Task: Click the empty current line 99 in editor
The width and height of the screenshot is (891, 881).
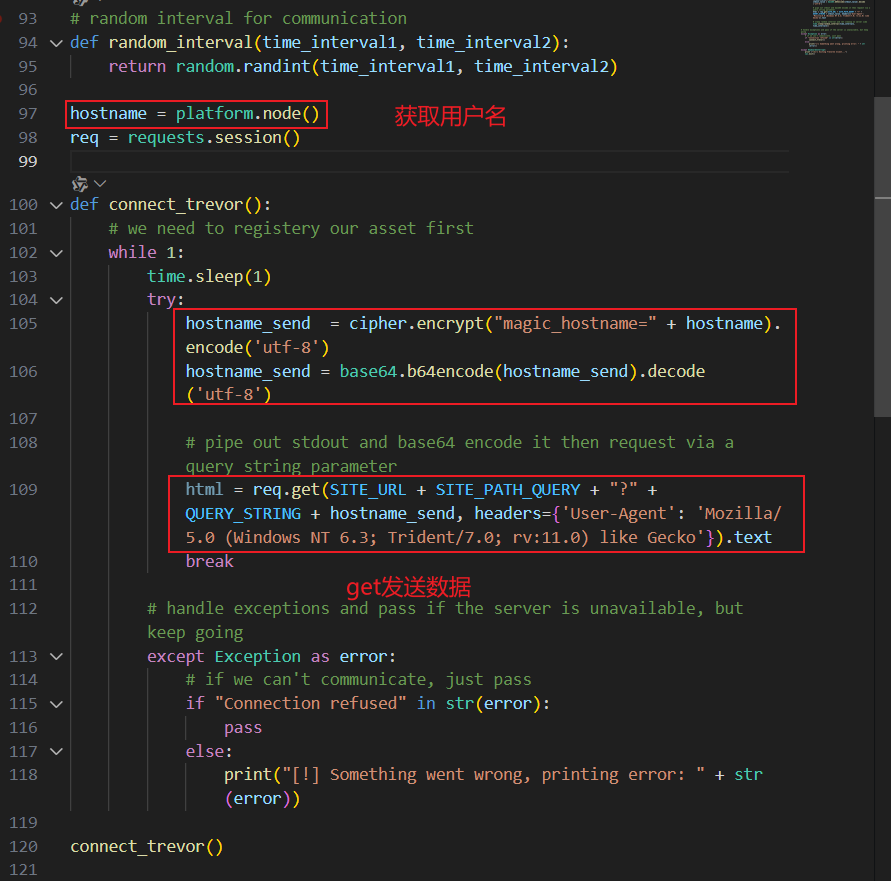Action: click(x=430, y=161)
